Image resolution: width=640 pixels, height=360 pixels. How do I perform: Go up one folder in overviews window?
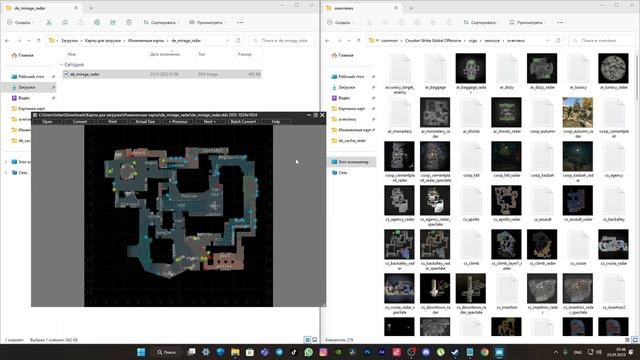click(x=359, y=40)
